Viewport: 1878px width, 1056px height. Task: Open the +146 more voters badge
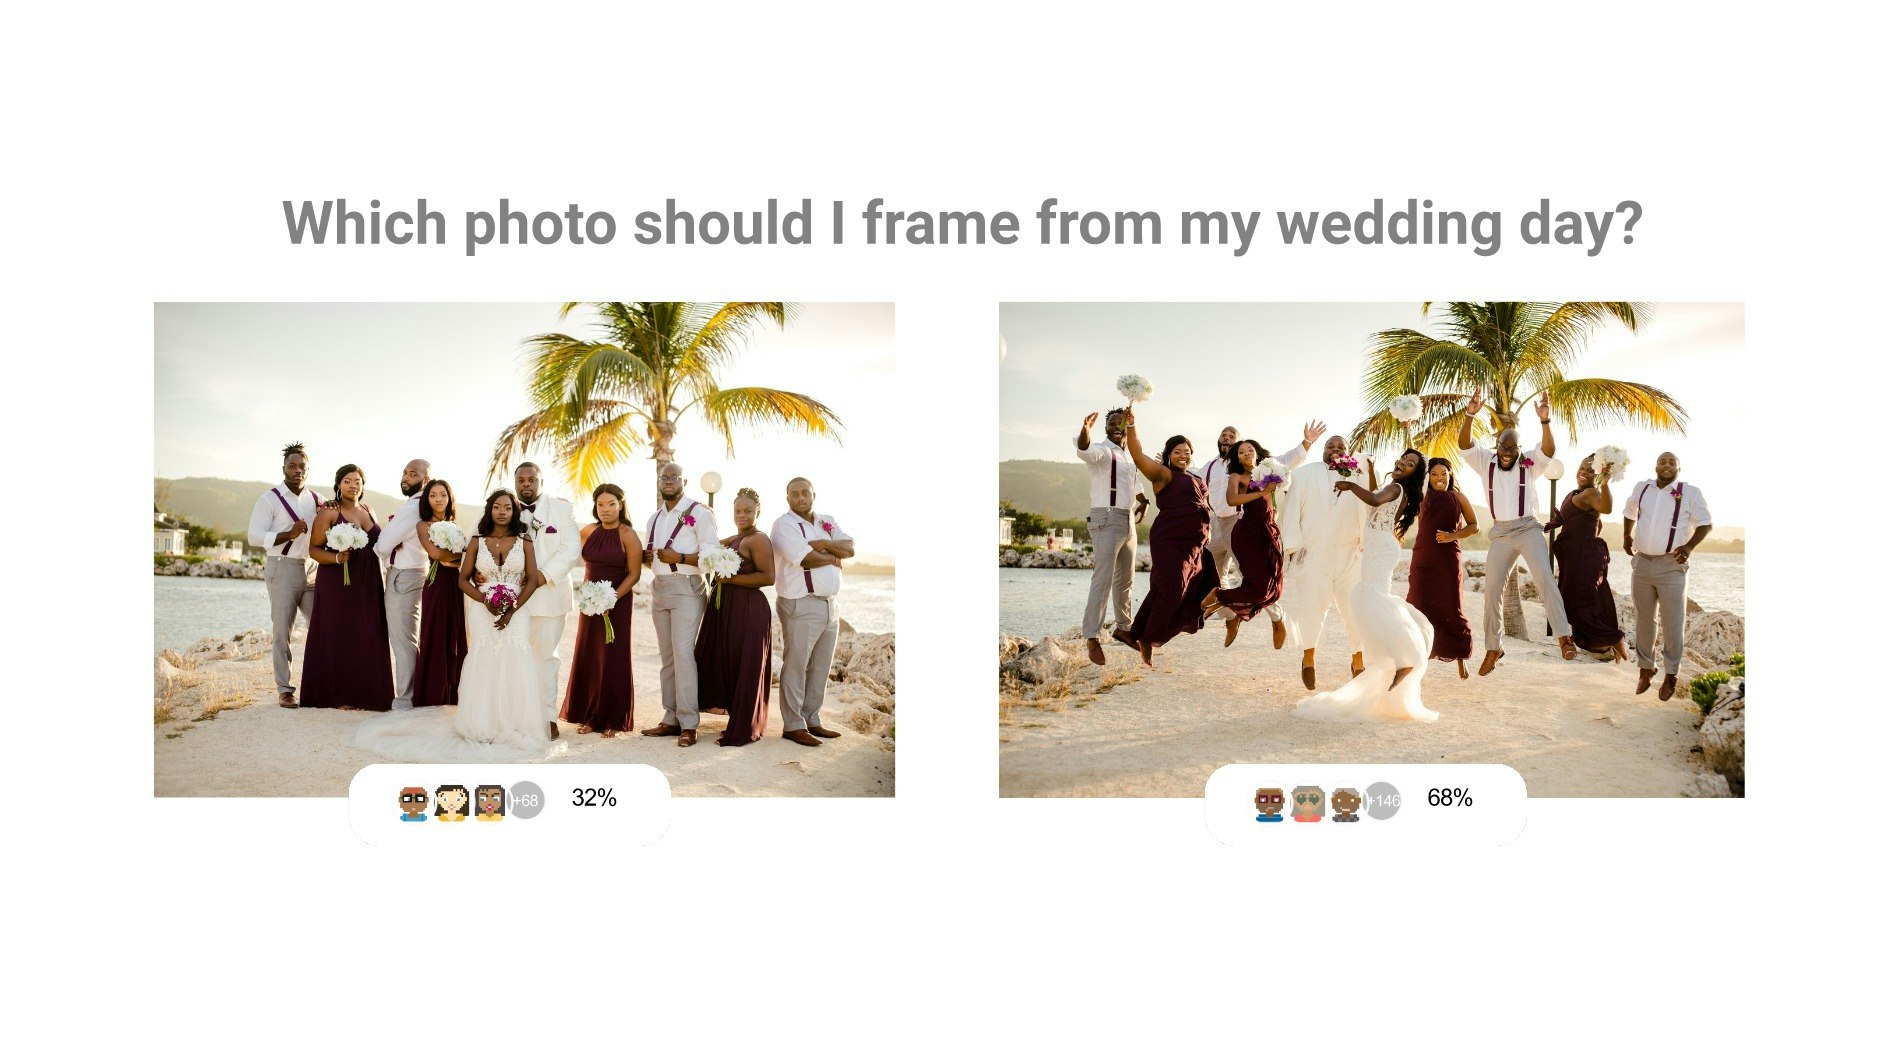point(1382,800)
